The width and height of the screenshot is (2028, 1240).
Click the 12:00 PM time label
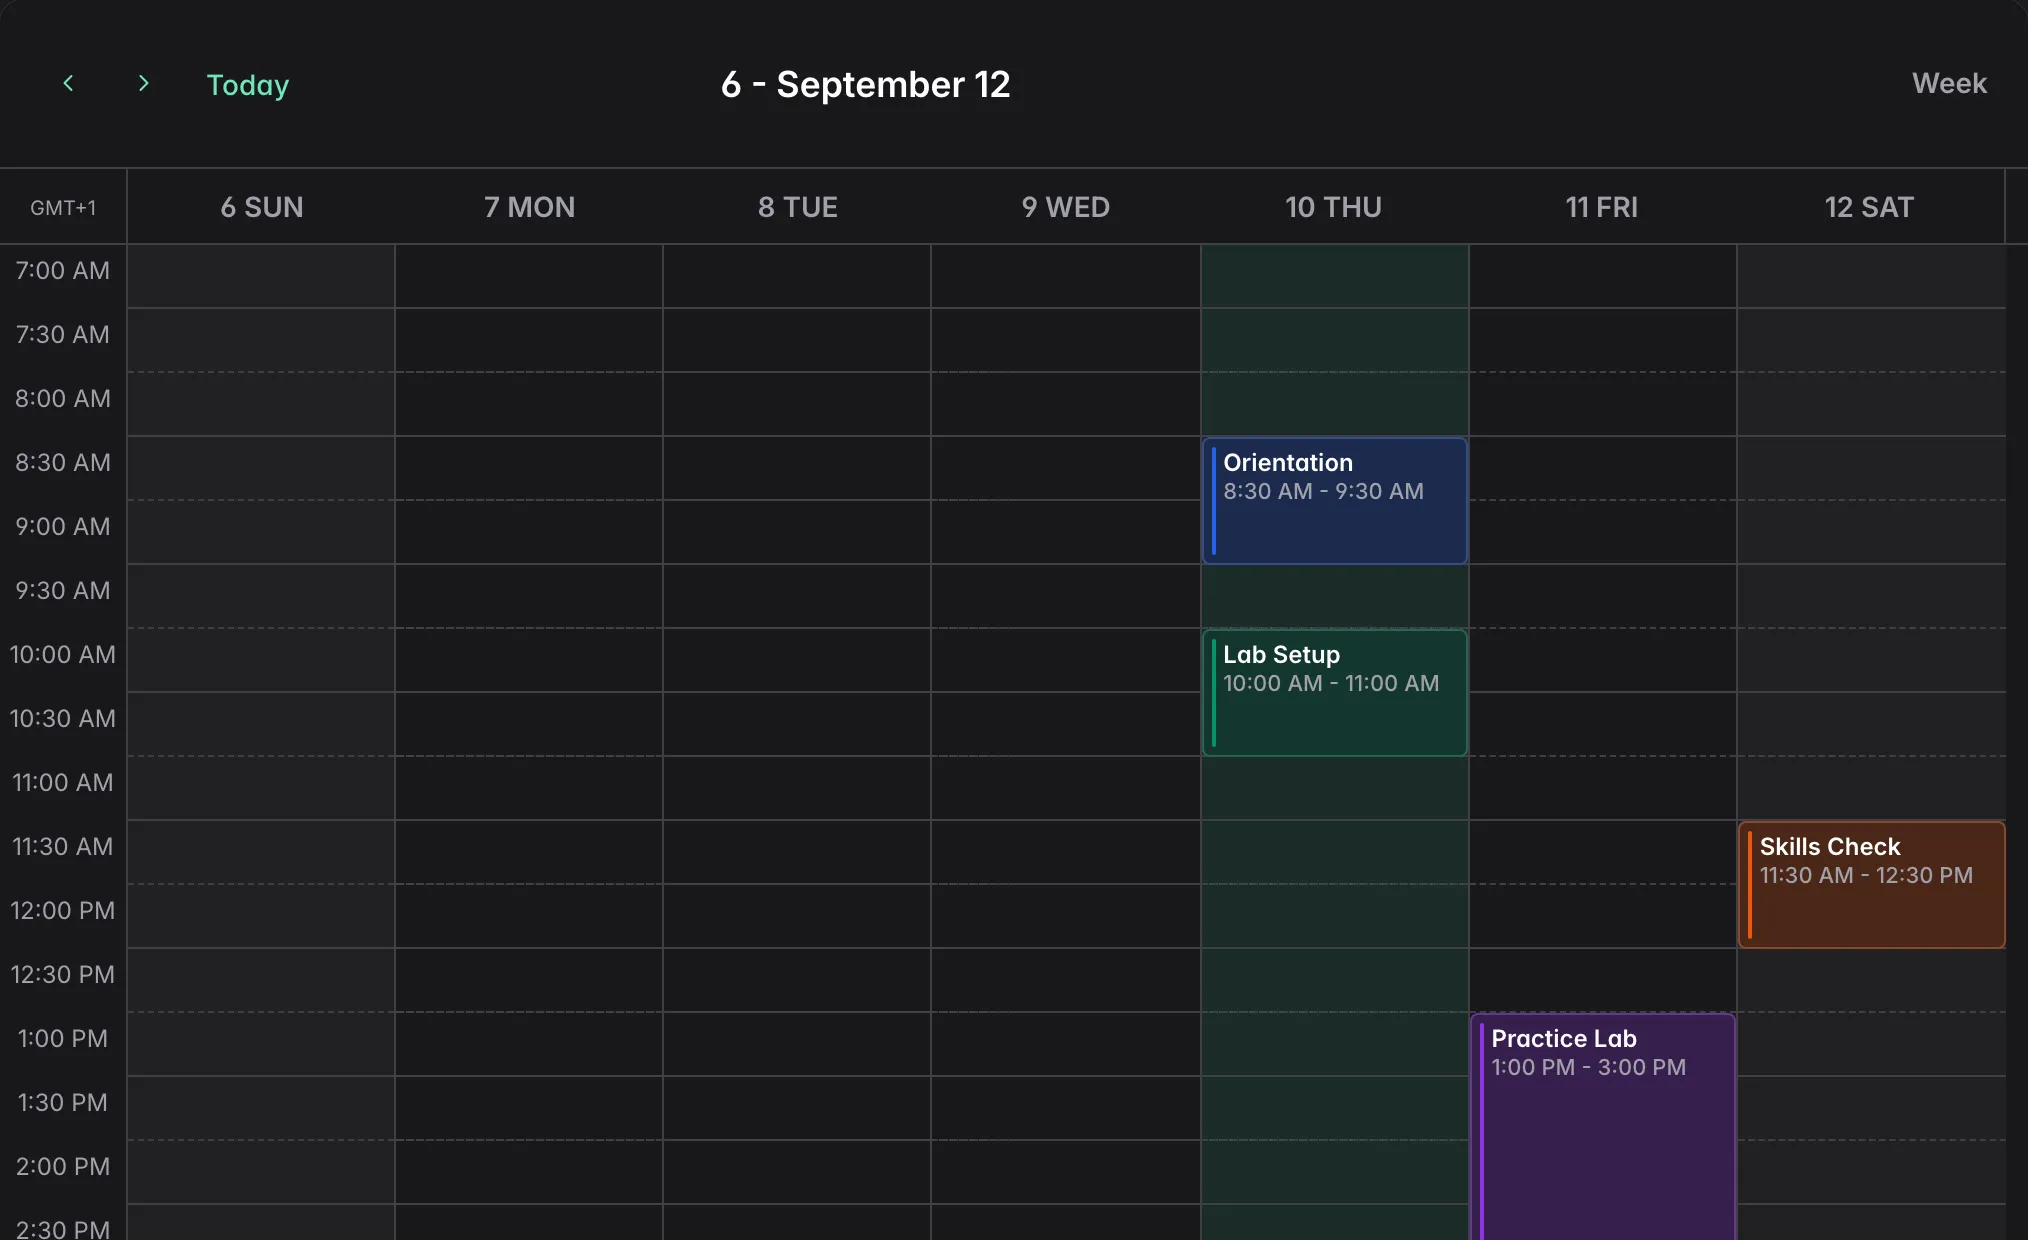click(63, 911)
